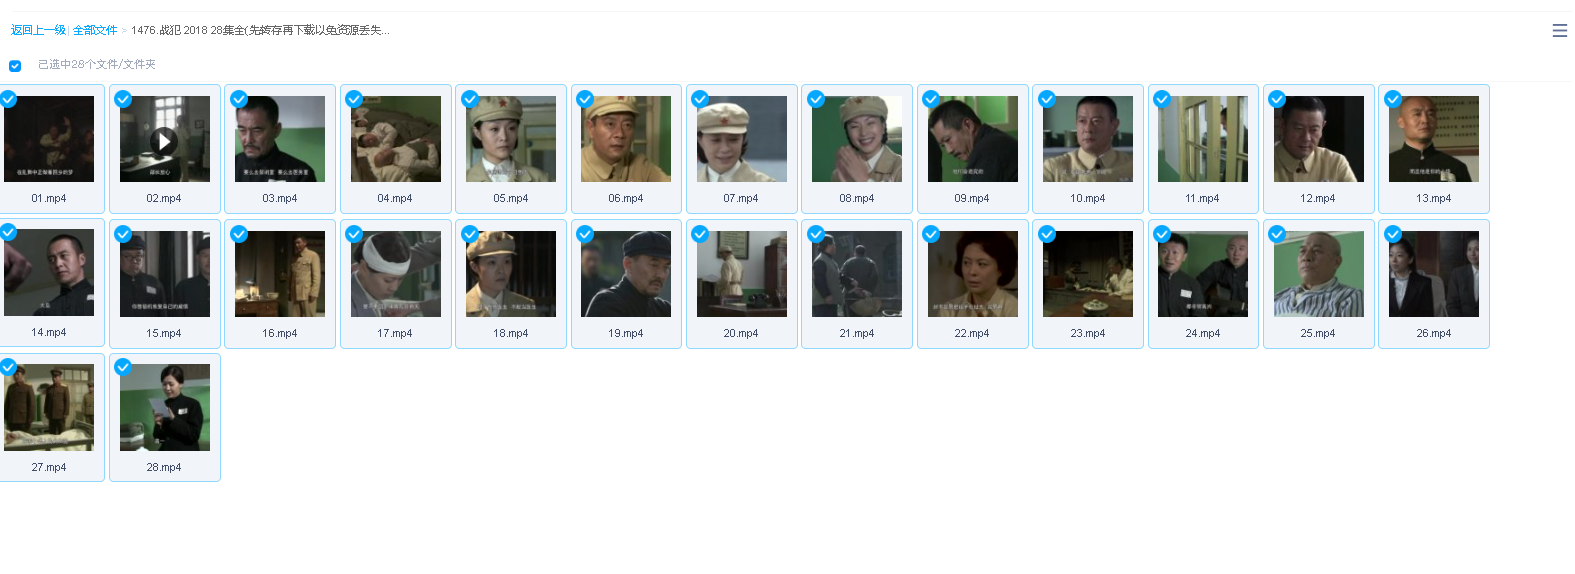
Task: Click the 14.mp4 file name label
Action: 49,332
